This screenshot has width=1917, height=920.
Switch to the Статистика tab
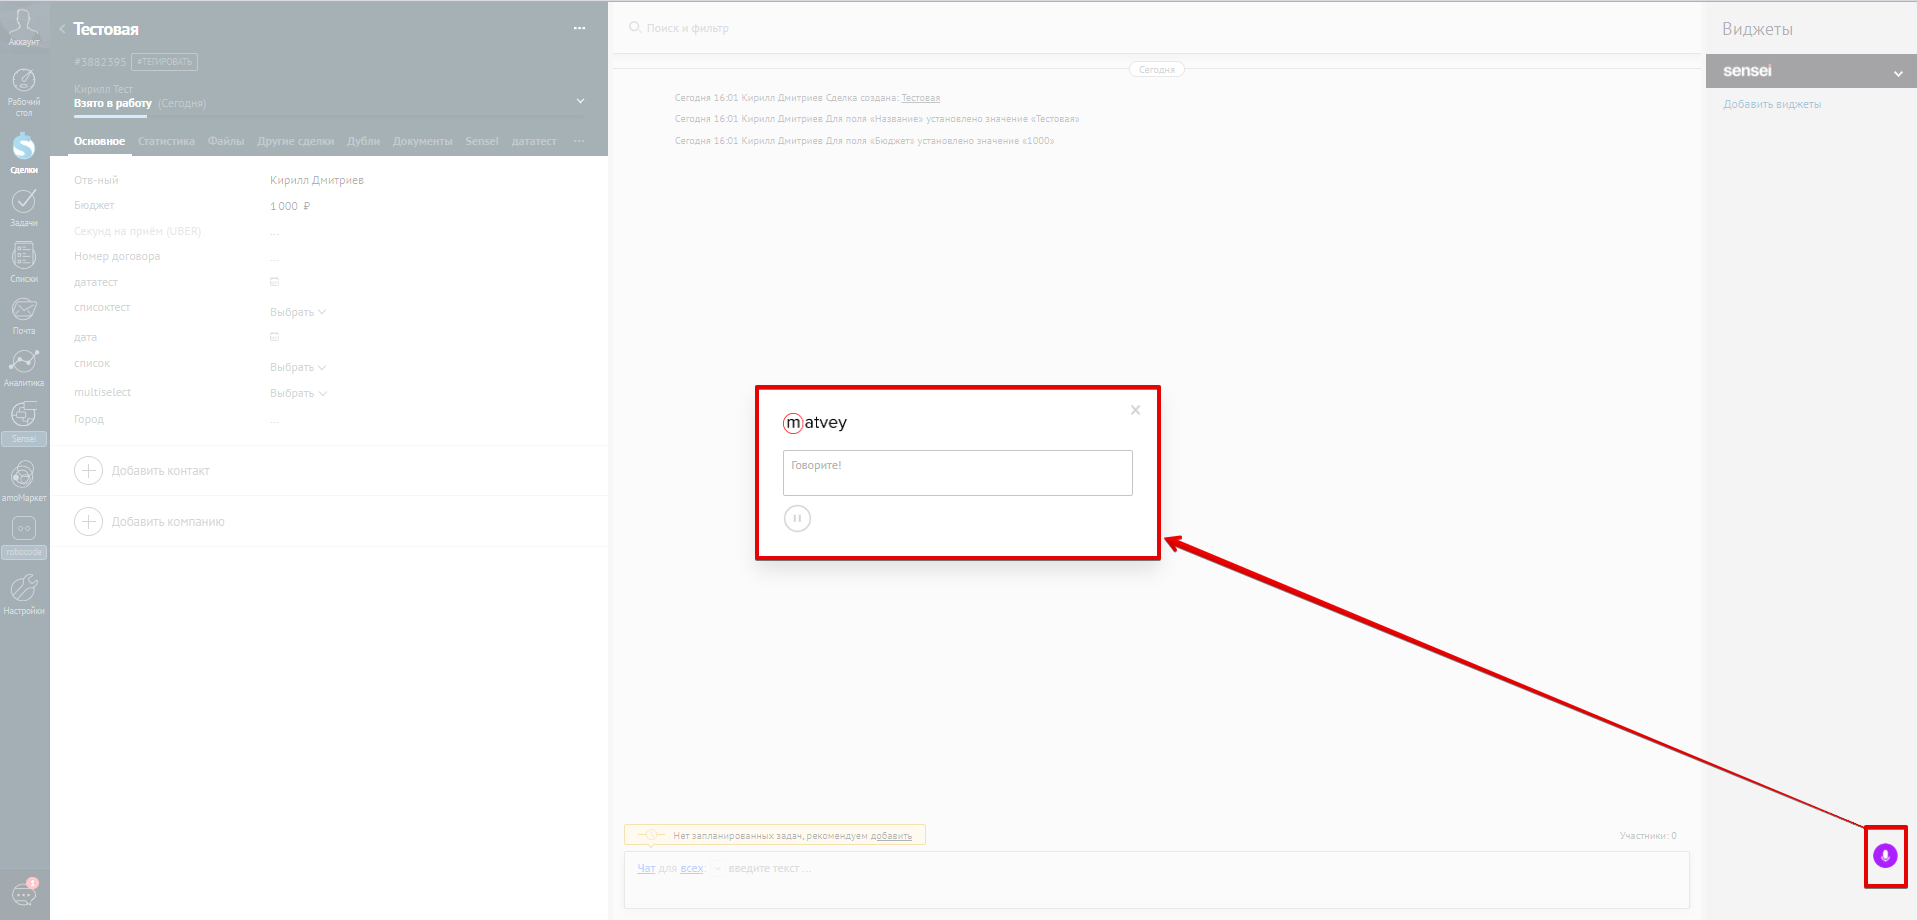pos(166,141)
